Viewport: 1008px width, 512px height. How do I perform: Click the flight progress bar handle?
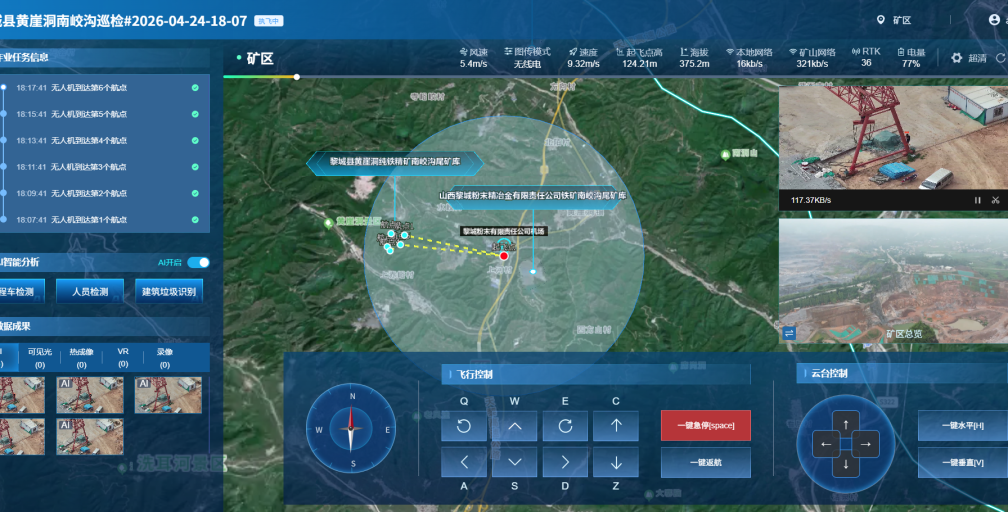pos(297,77)
